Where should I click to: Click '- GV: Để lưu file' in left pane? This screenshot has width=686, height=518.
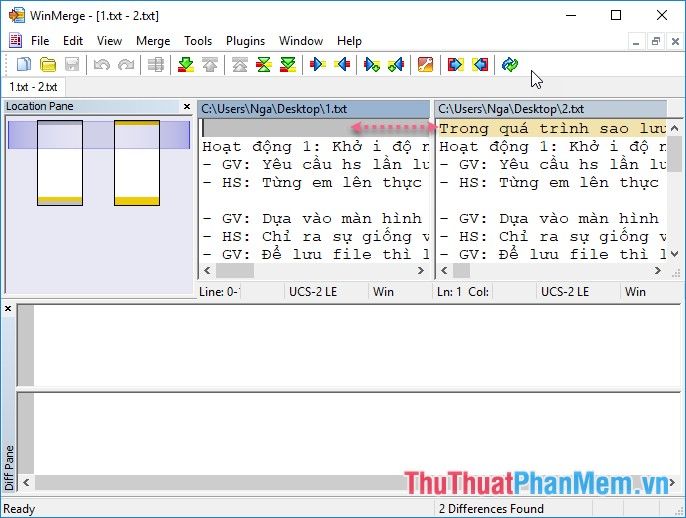coord(315,254)
